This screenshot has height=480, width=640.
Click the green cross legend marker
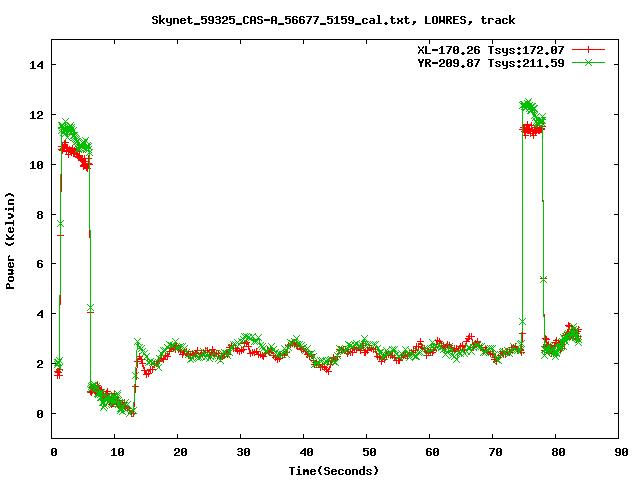(x=588, y=62)
